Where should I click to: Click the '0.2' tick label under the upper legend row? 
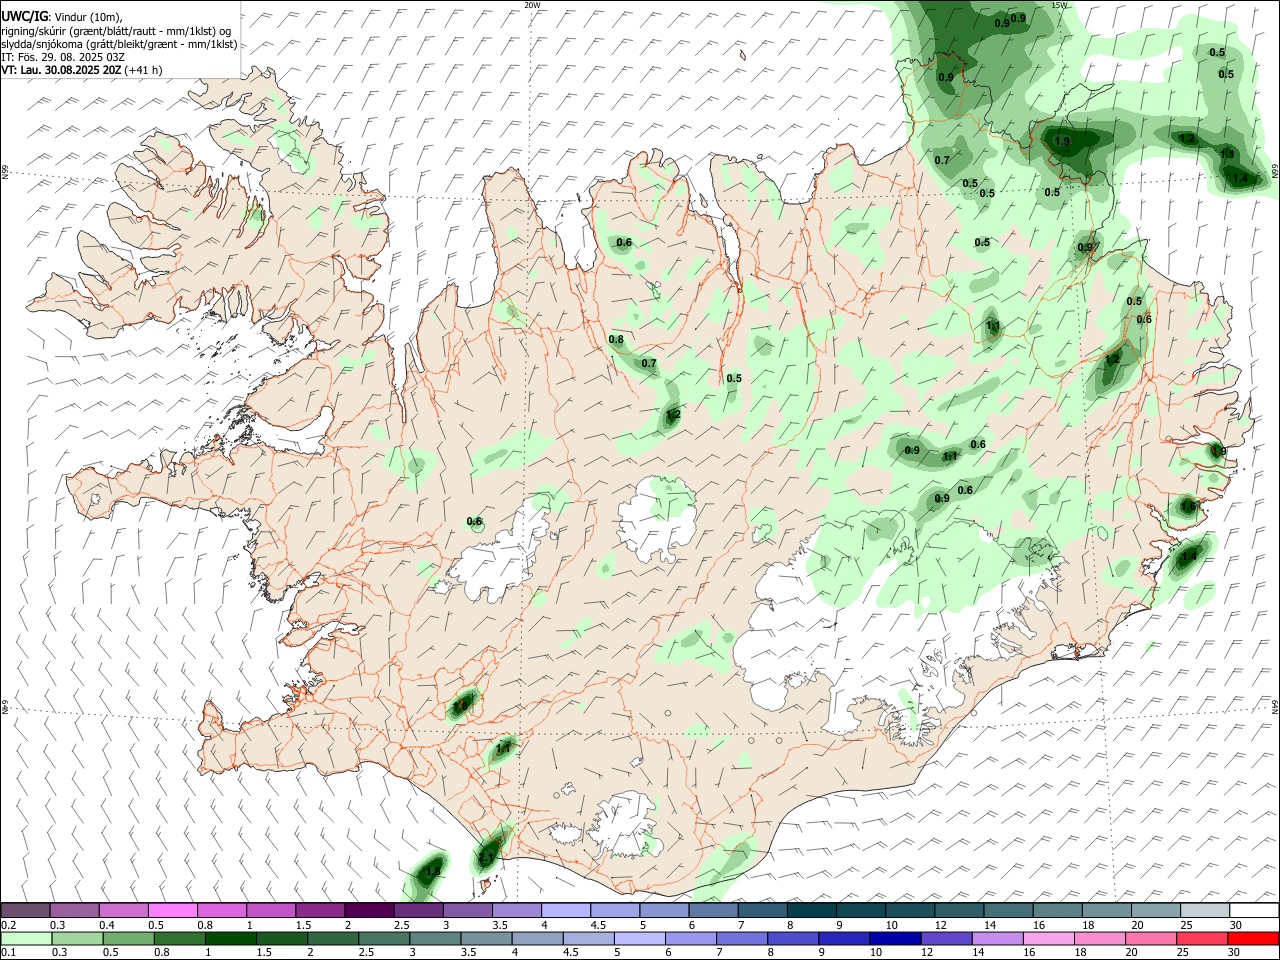pyautogui.click(x=9, y=925)
